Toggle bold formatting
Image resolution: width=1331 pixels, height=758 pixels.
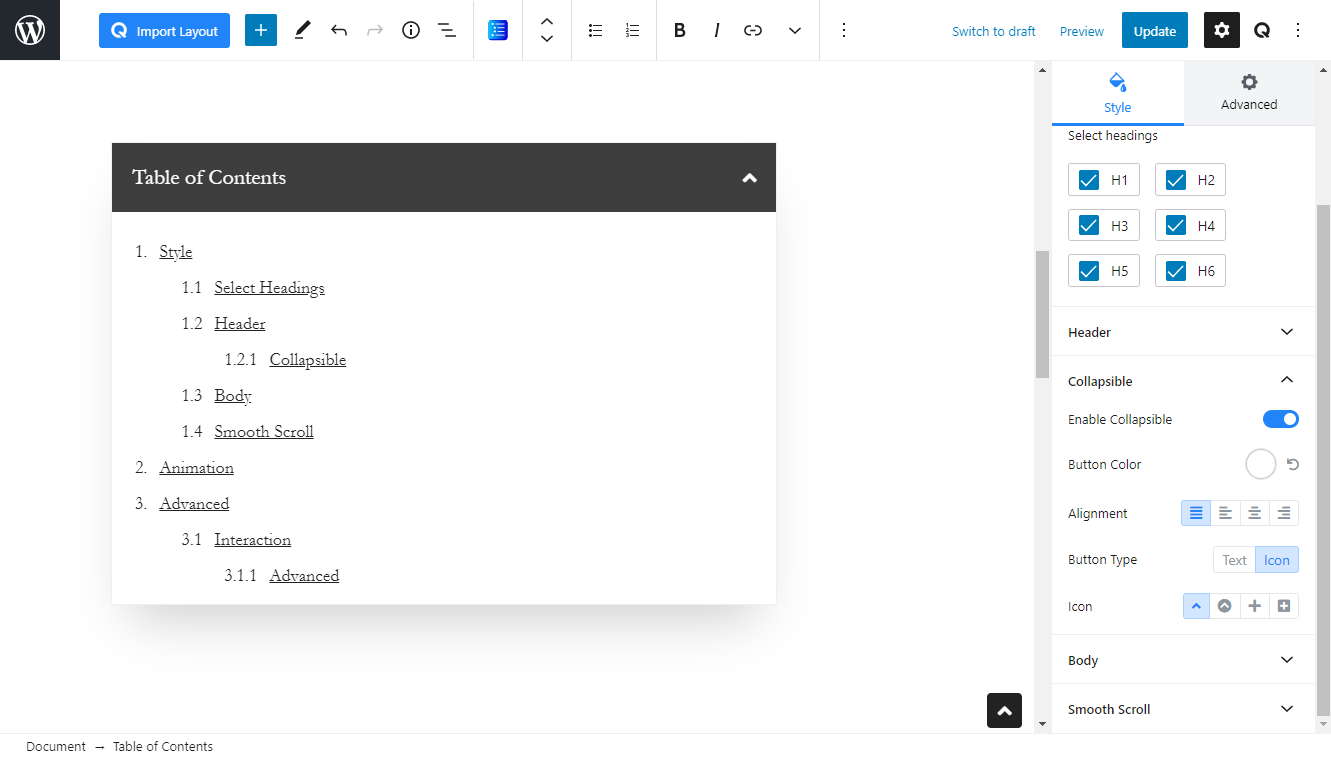click(x=680, y=30)
